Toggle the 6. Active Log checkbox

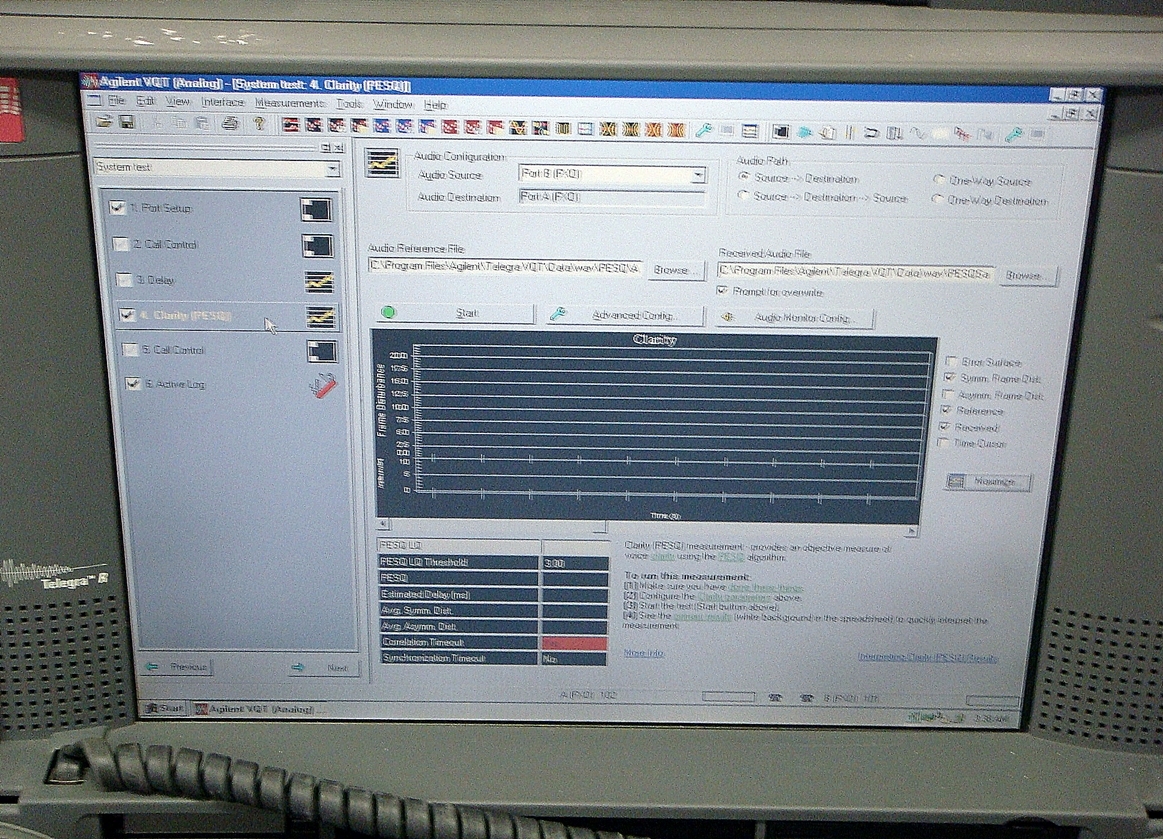coord(133,384)
